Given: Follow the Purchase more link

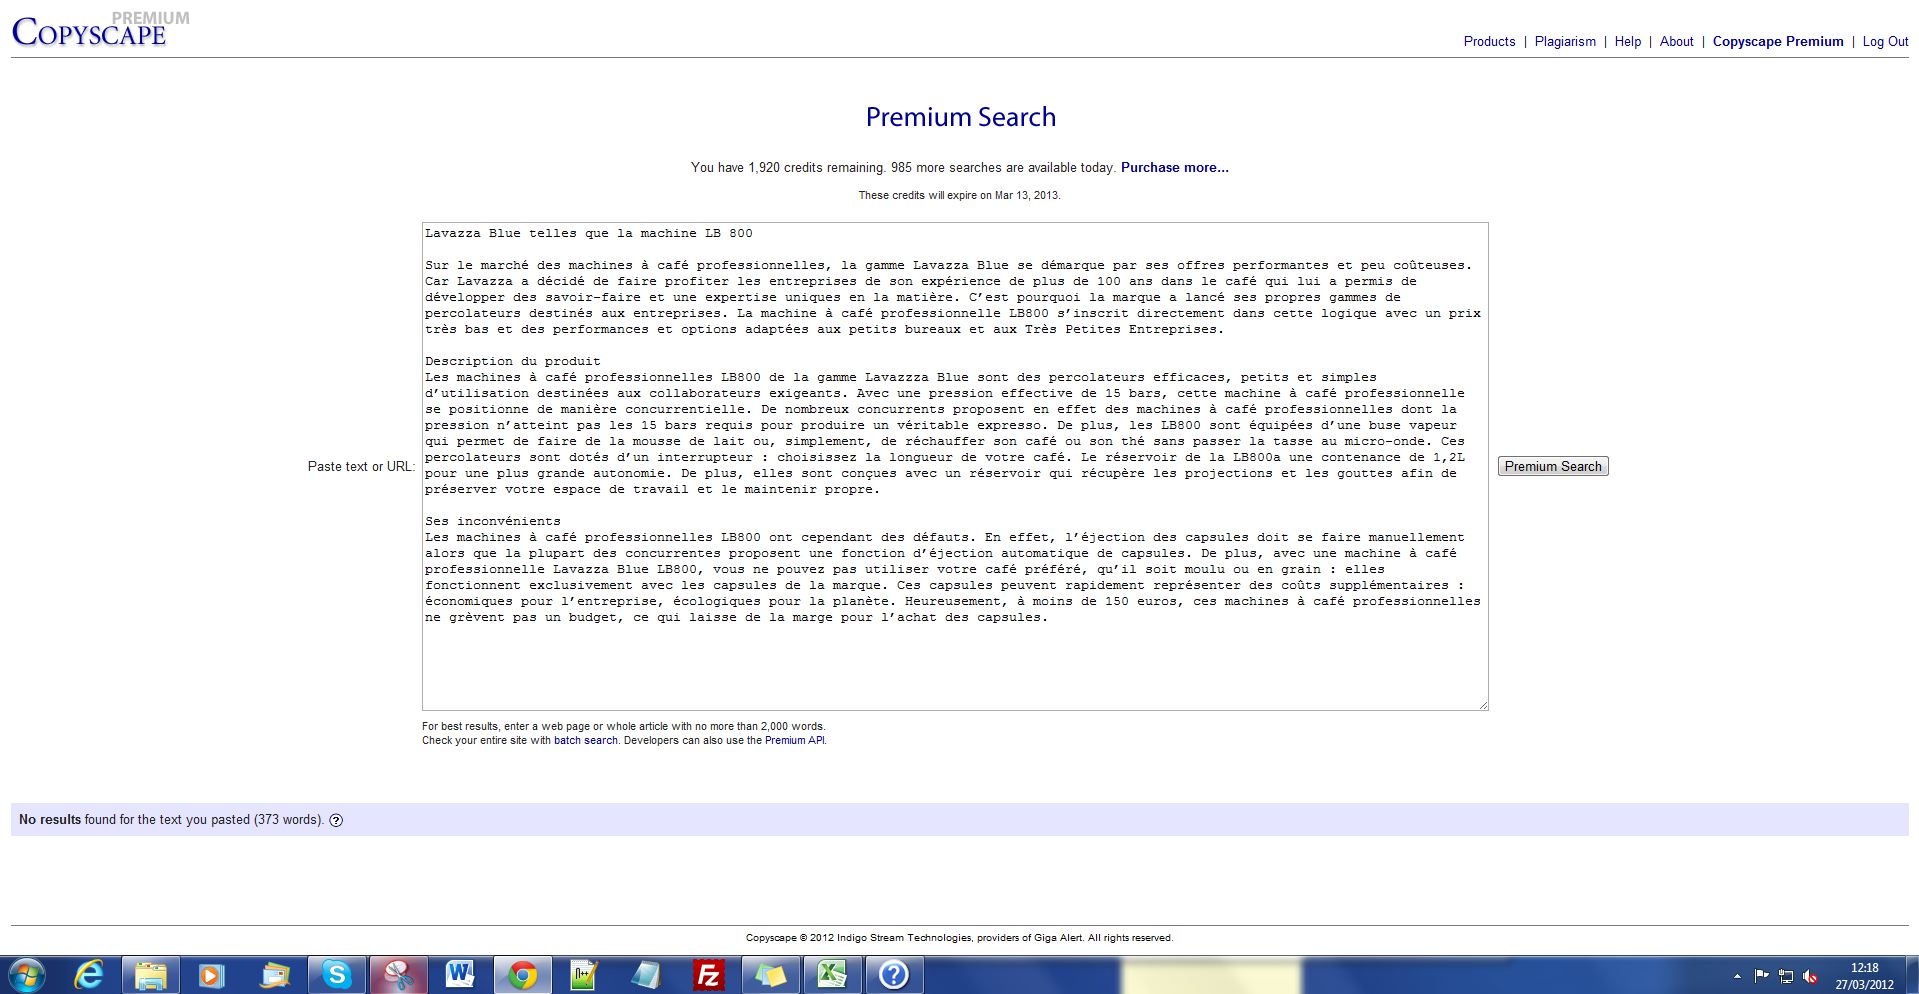Looking at the screenshot, I should tap(1174, 167).
